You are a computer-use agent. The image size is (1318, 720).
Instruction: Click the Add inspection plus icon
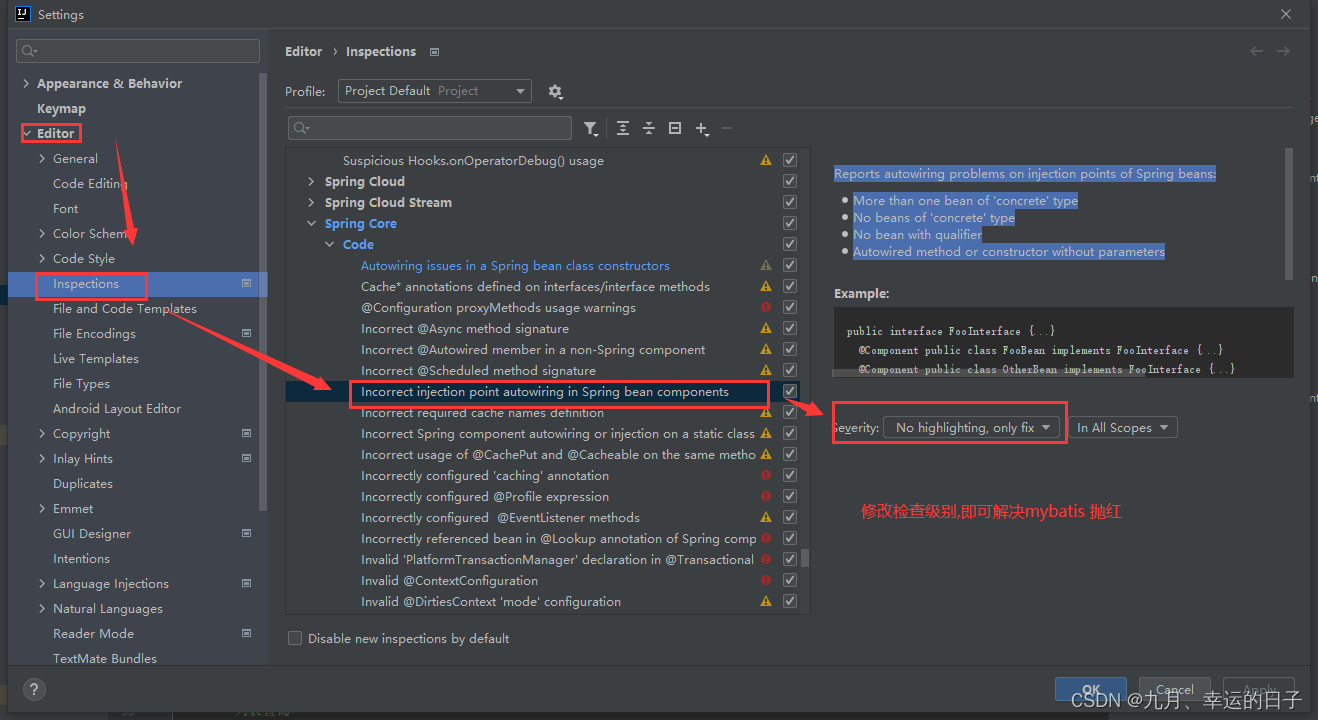702,128
